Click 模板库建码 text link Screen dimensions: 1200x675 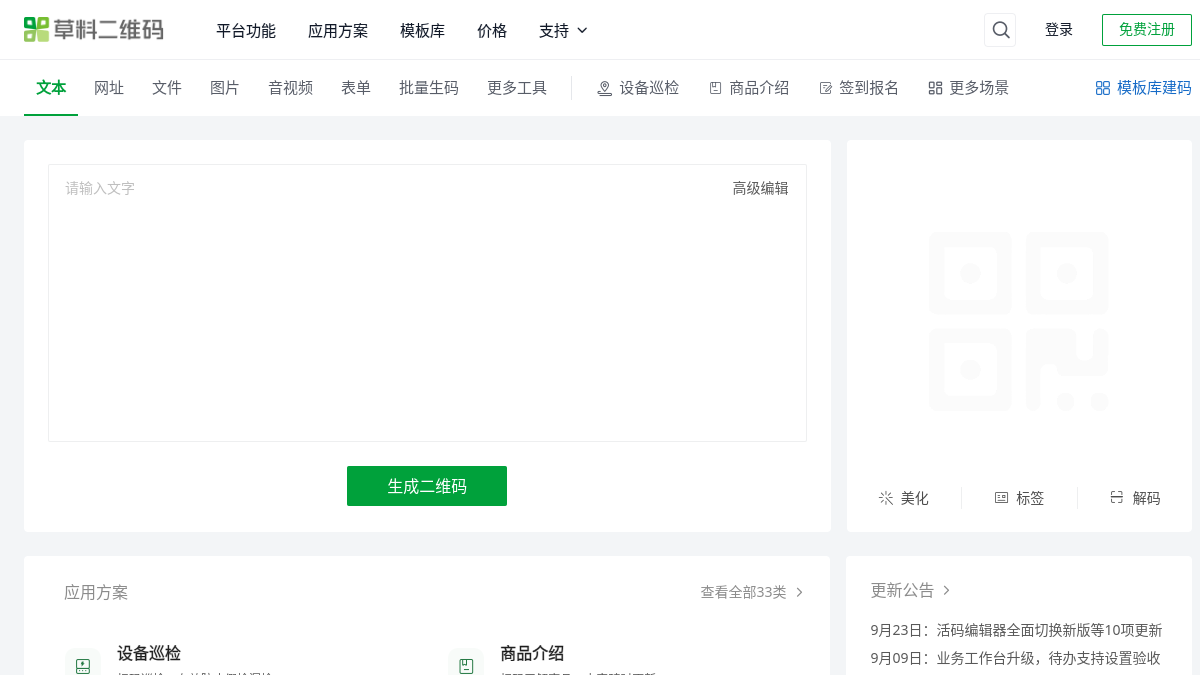coord(1154,88)
